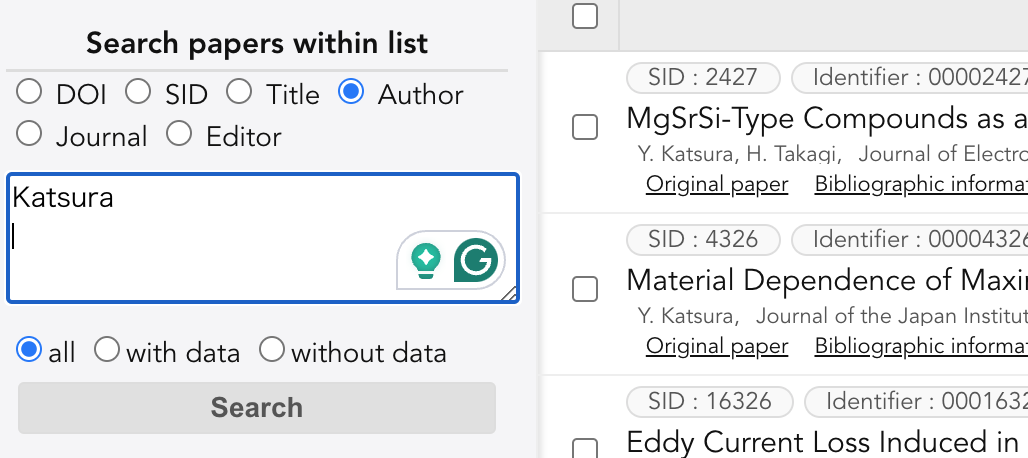Click the green lightbulb suggestion icon
Image resolution: width=1028 pixels, height=458 pixels.
point(426,261)
